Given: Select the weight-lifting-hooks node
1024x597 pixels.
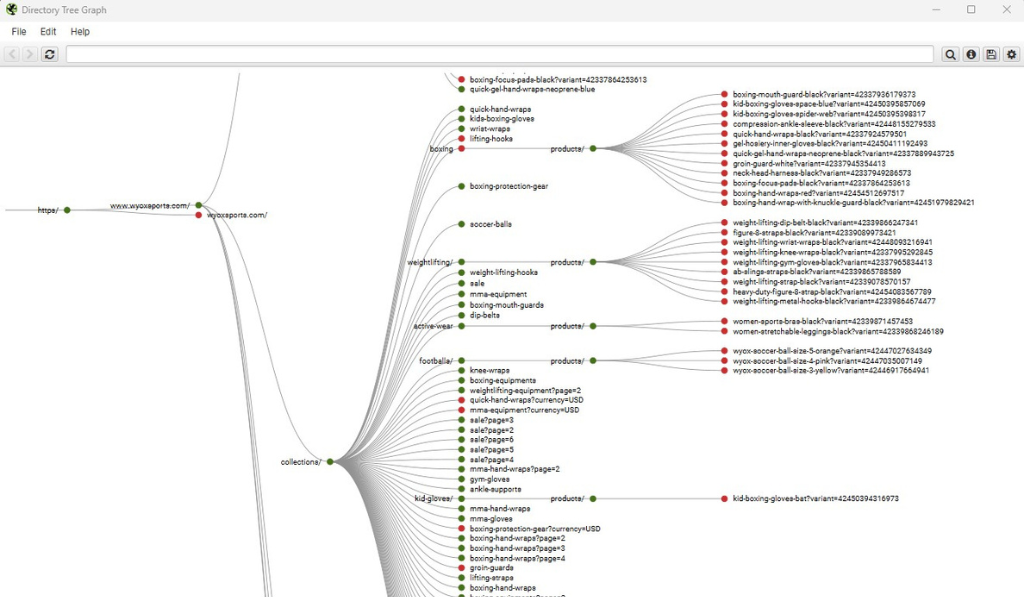Looking at the screenshot, I should click(x=462, y=272).
